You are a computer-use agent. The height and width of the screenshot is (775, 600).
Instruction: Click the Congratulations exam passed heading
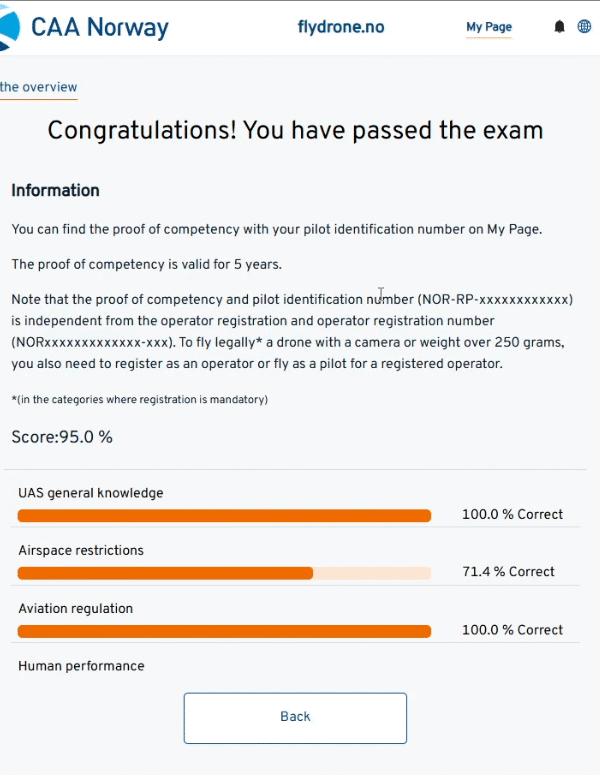click(x=295, y=131)
